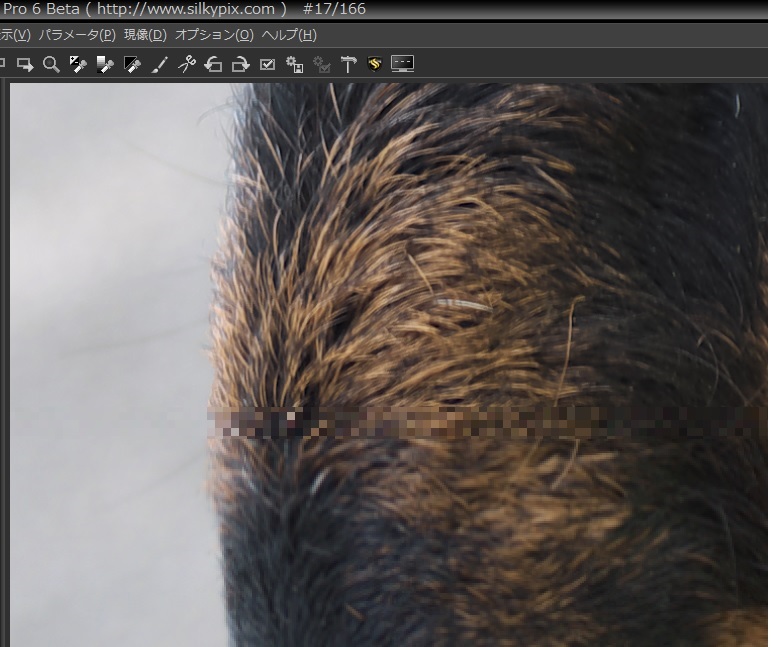This screenshot has width=771, height=647.
Task: Open the 現像(D) menu
Action: point(145,35)
